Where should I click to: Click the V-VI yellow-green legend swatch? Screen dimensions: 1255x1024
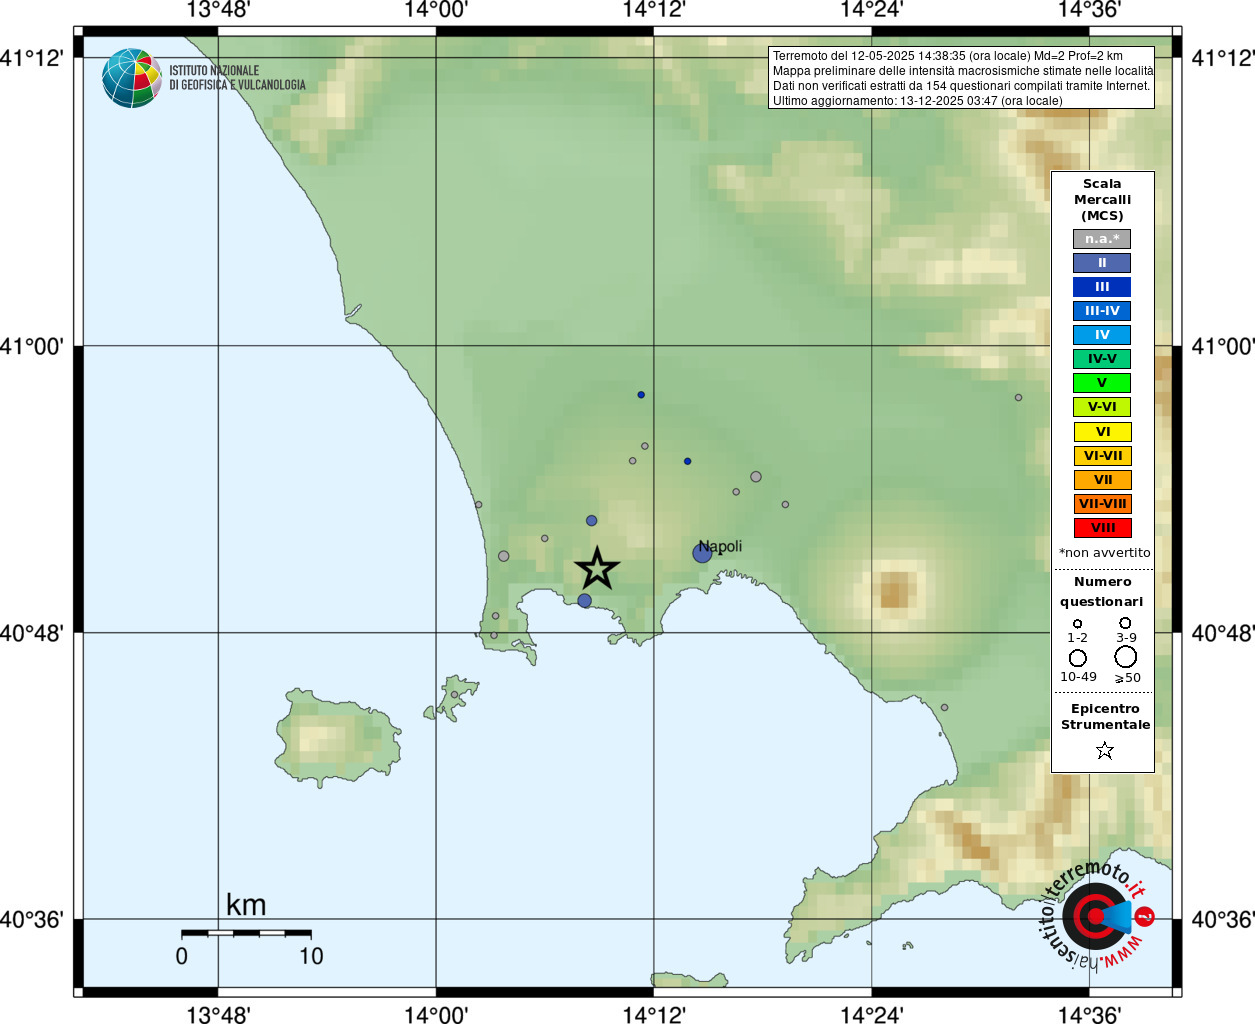pos(1102,407)
